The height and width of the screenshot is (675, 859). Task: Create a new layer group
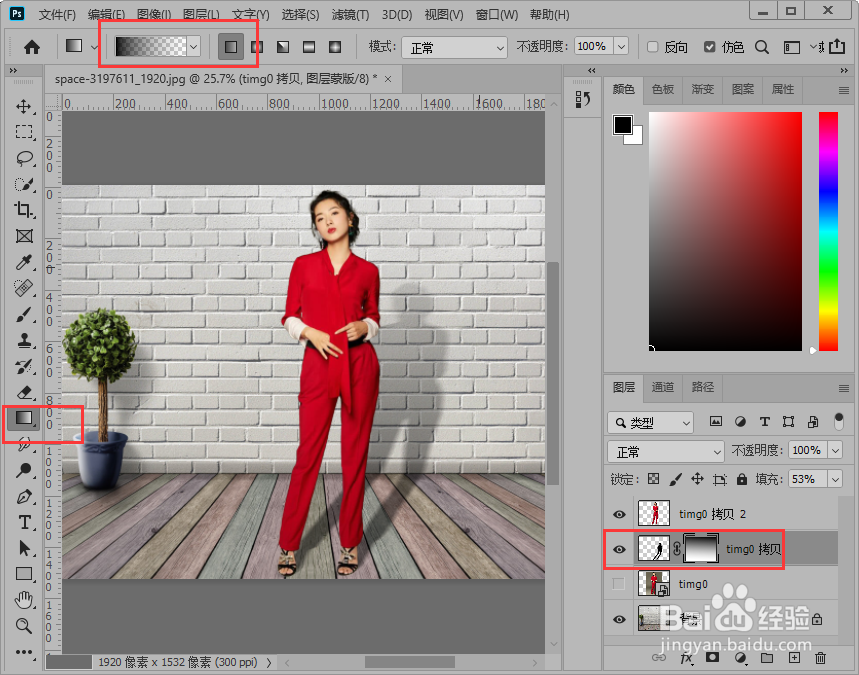coord(767,657)
